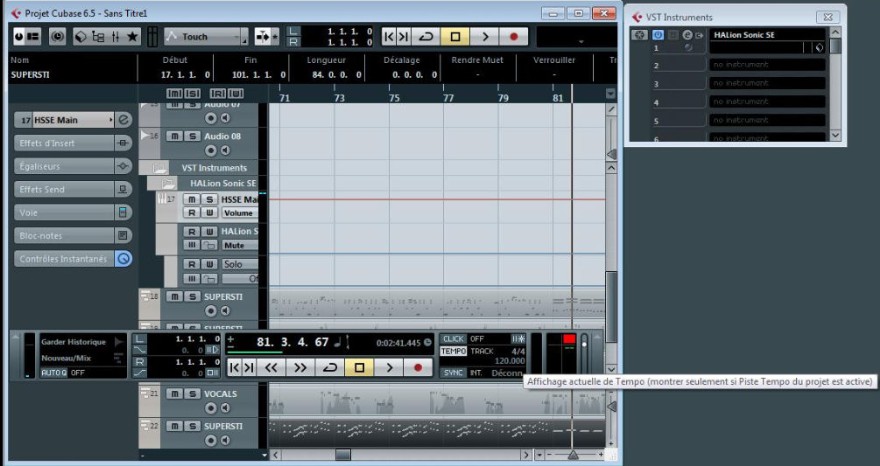Image resolution: width=880 pixels, height=466 pixels.
Task: Collapse the VST Instruments folder track
Action: (159, 168)
